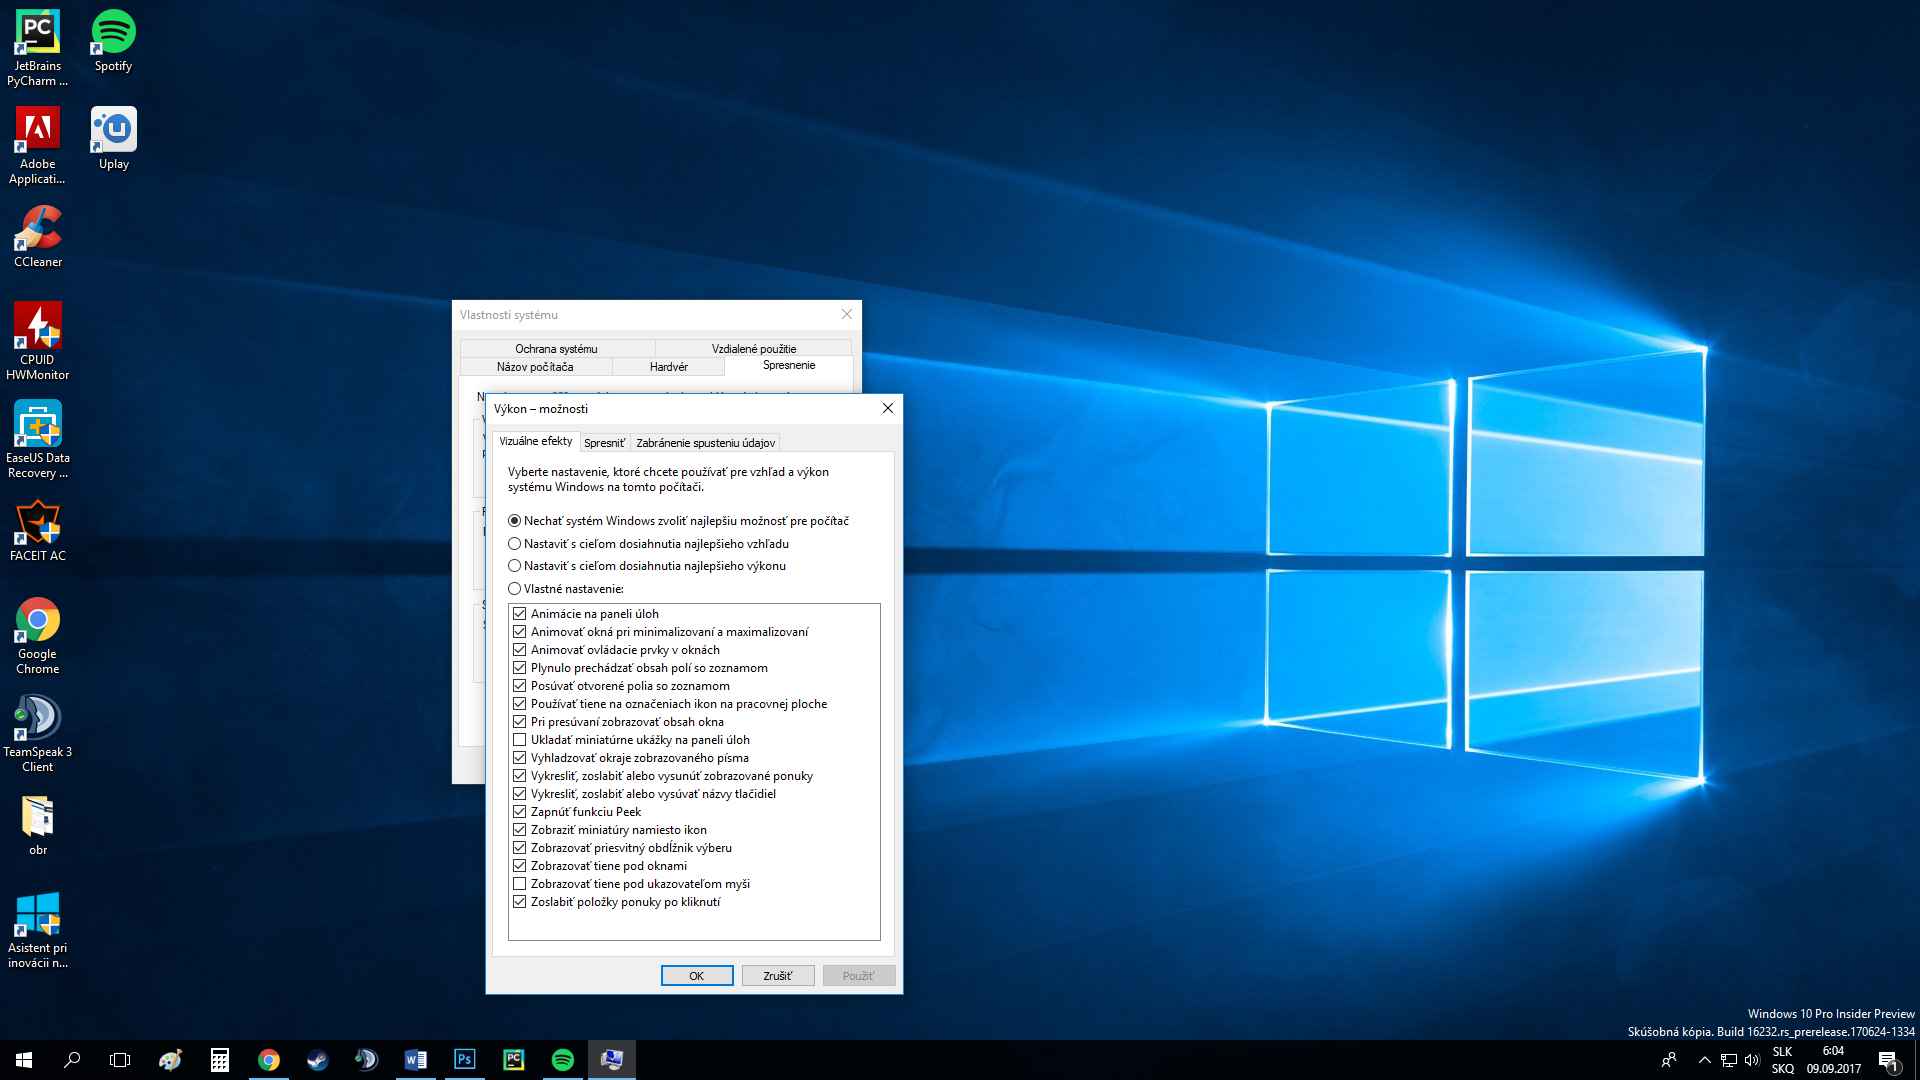Open Photoshop from the taskbar
The width and height of the screenshot is (1920, 1080).
click(465, 1060)
